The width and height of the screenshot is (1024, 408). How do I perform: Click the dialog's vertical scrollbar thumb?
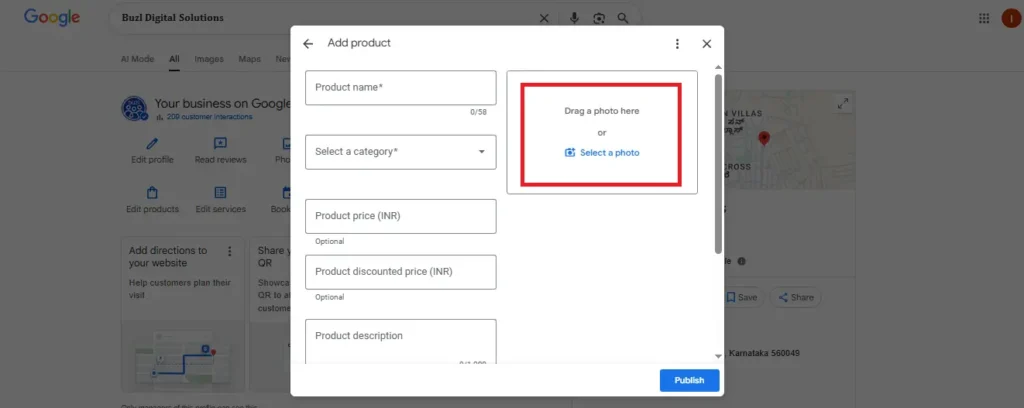(x=718, y=163)
